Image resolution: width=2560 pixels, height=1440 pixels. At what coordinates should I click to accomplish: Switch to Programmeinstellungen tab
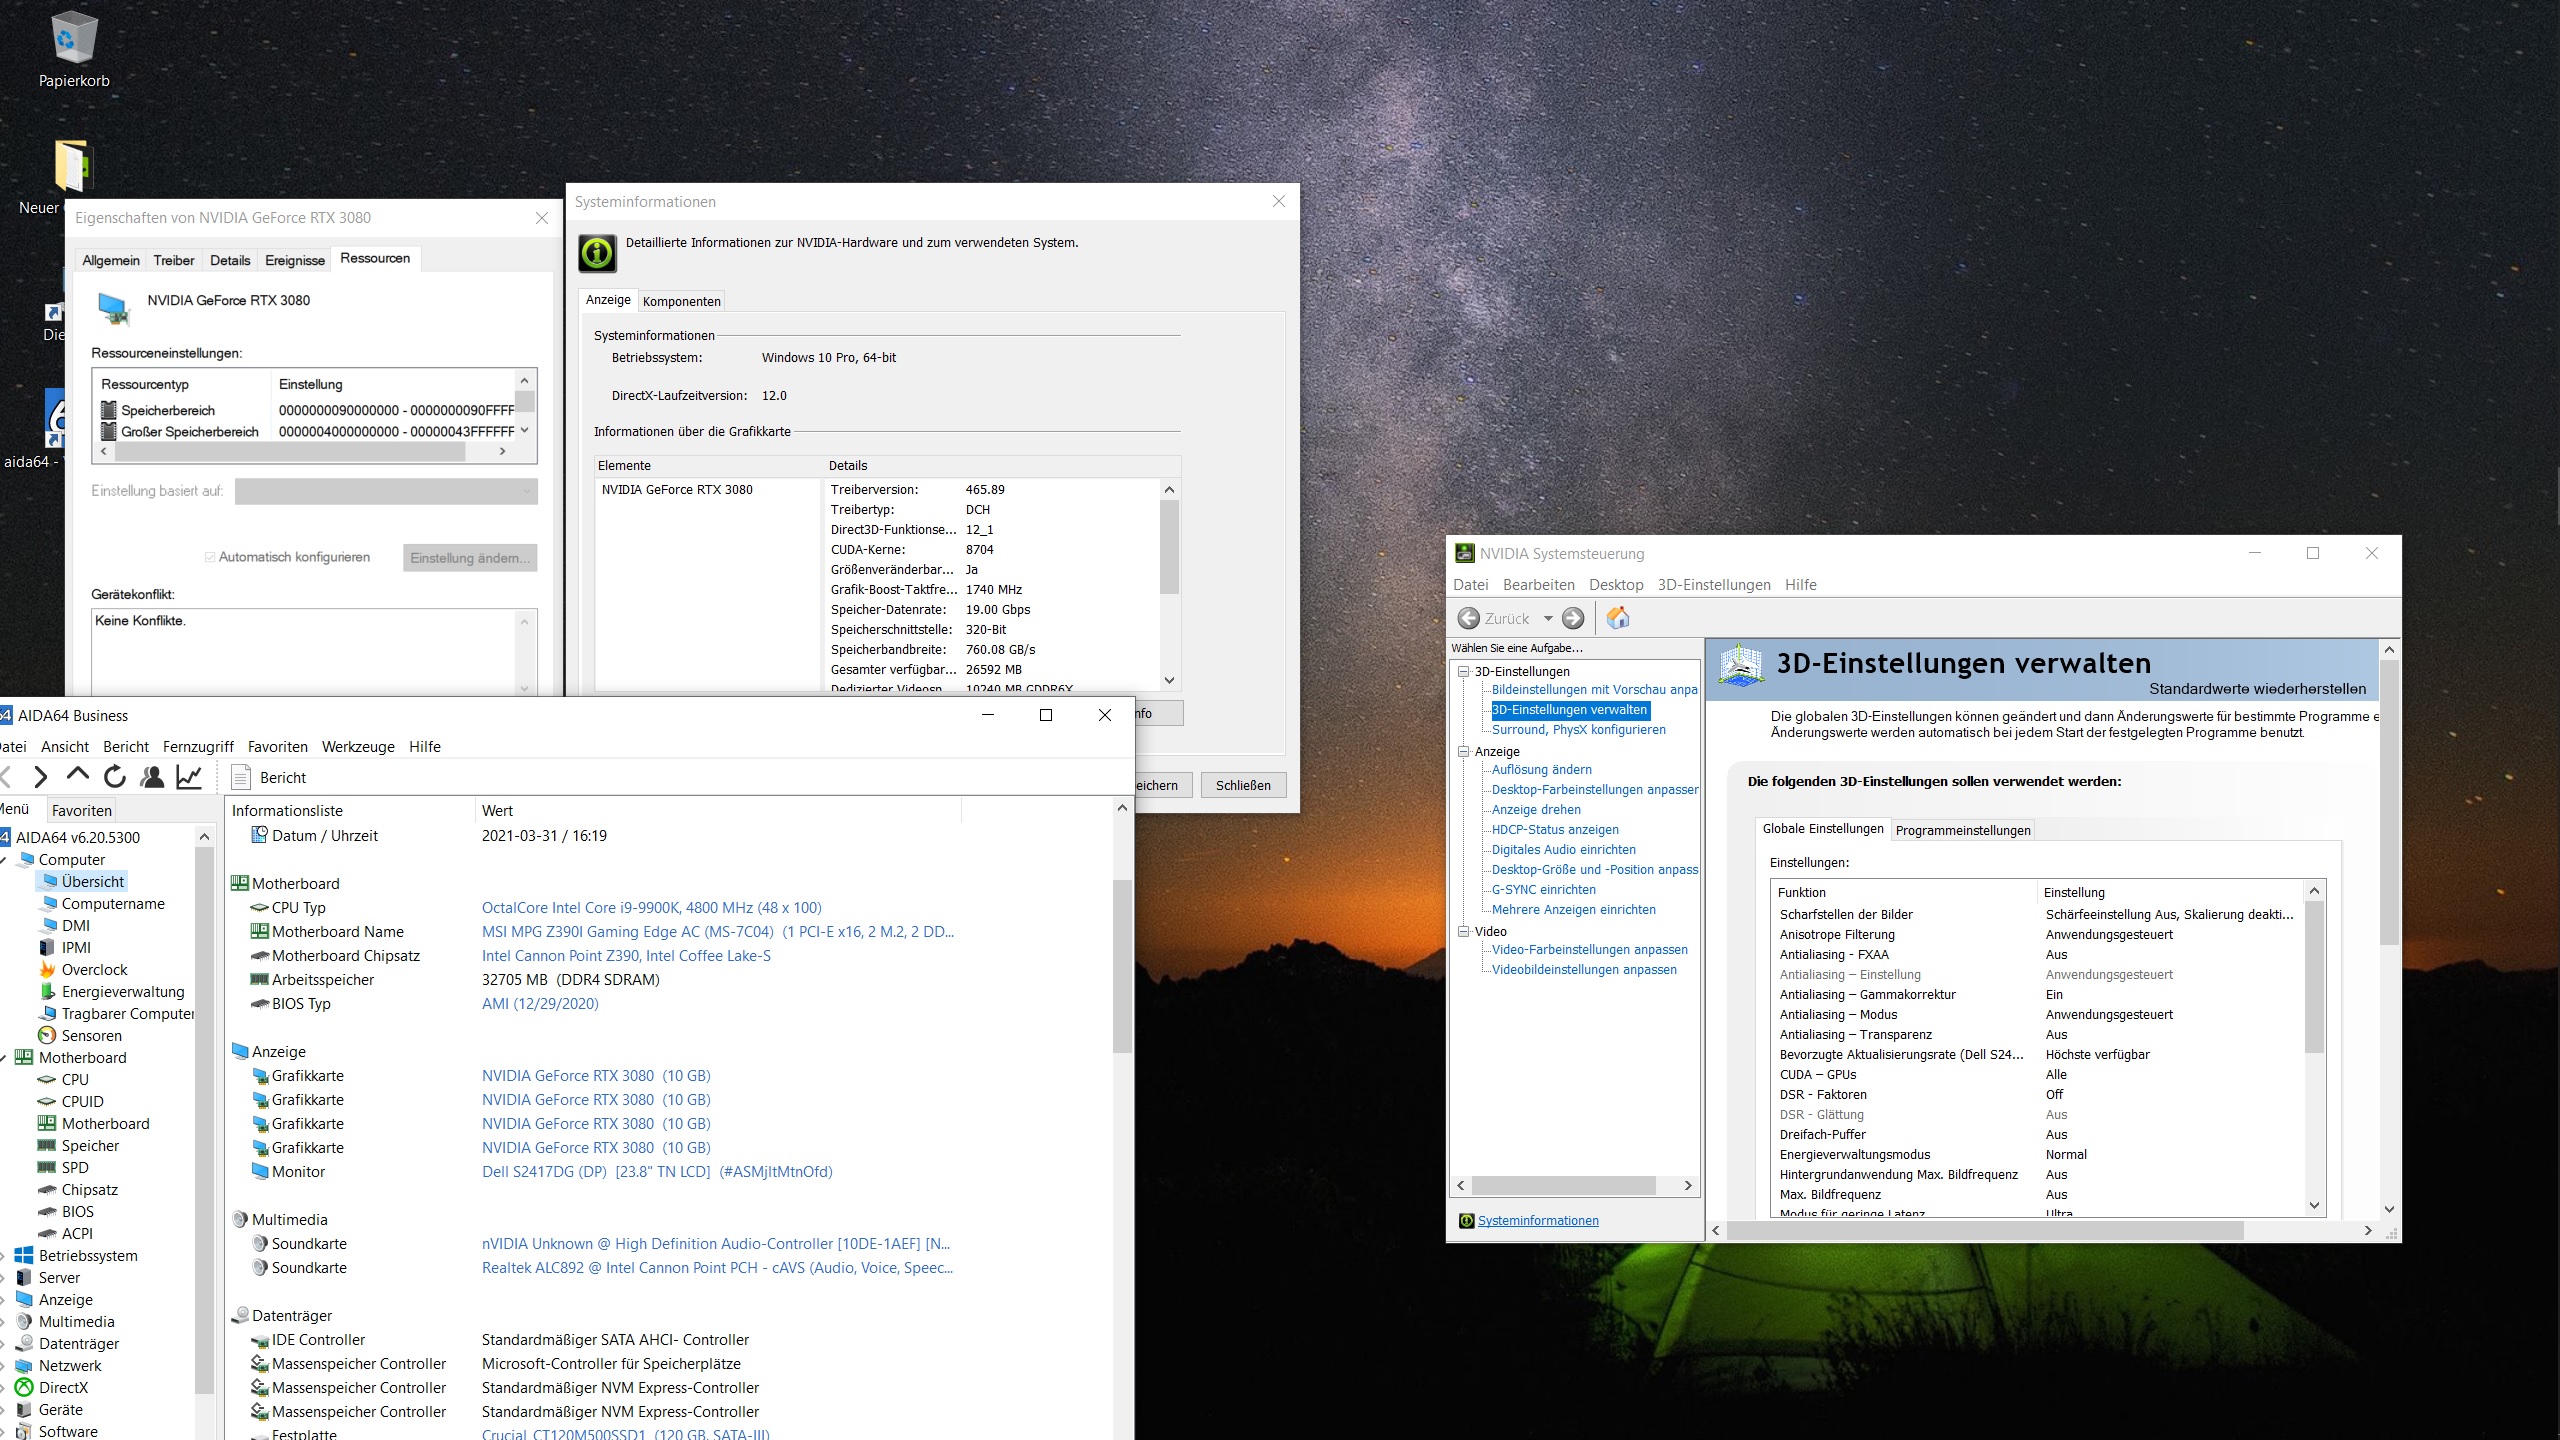[x=1962, y=830]
